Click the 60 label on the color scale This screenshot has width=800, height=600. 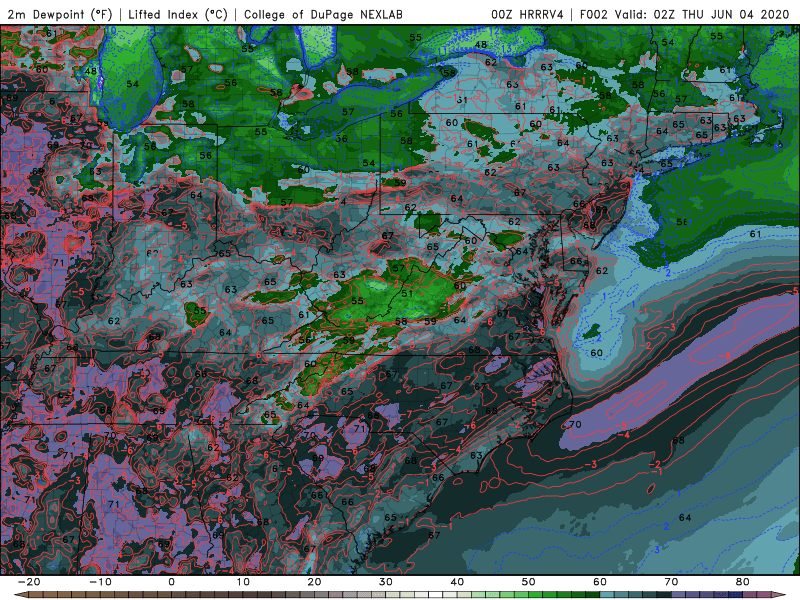pos(600,582)
